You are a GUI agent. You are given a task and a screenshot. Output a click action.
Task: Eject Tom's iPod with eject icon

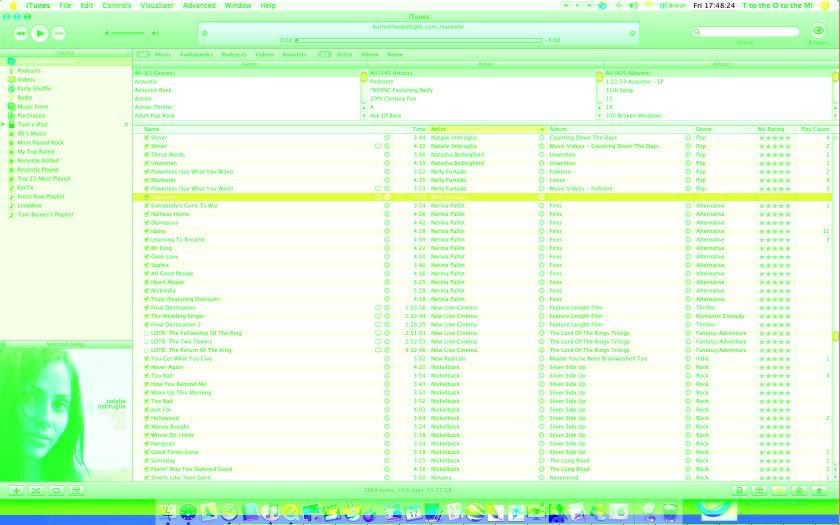coord(126,124)
